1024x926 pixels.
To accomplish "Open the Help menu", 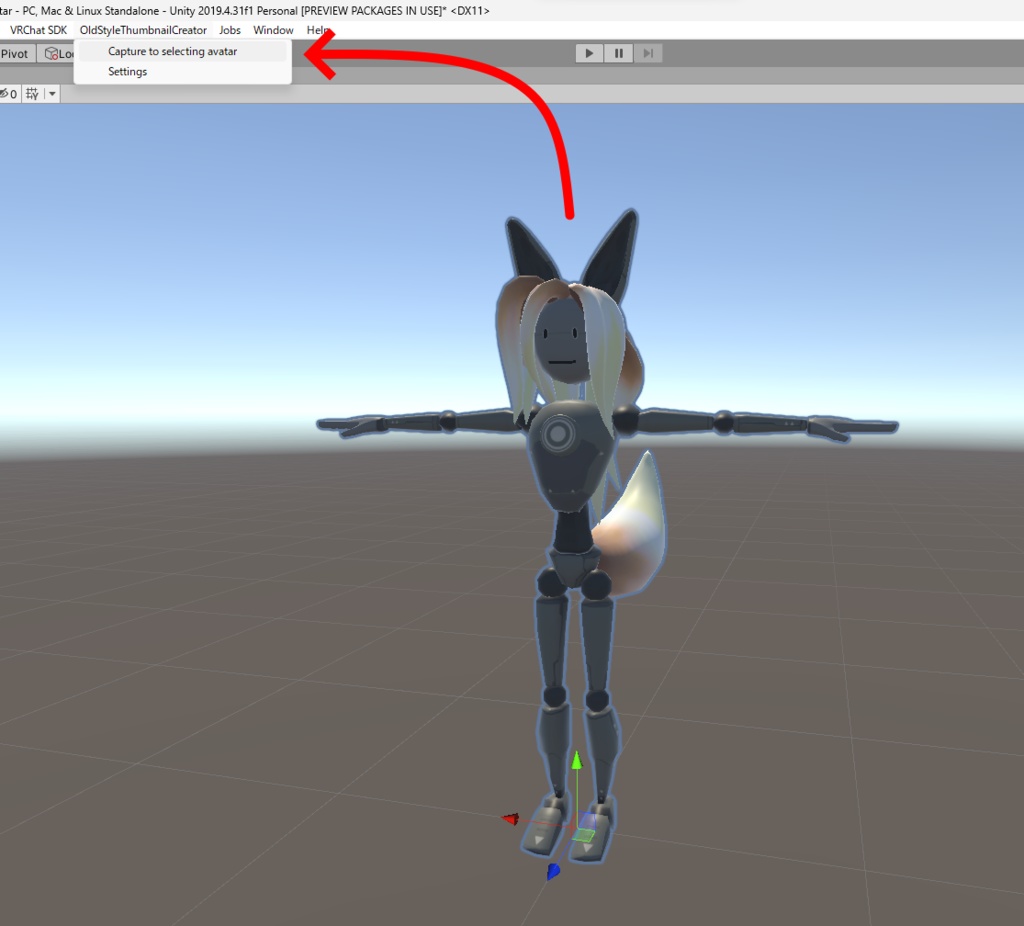I will (318, 30).
